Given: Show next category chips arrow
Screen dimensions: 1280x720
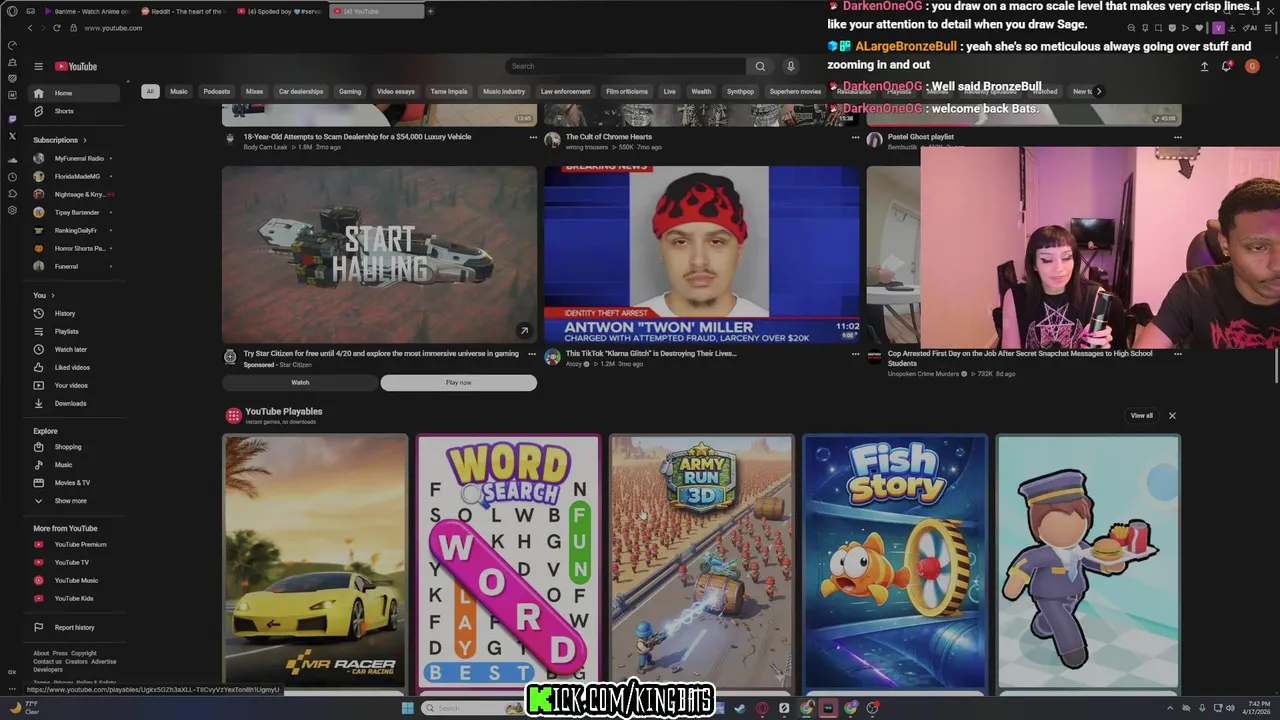Looking at the screenshot, I should (1098, 91).
